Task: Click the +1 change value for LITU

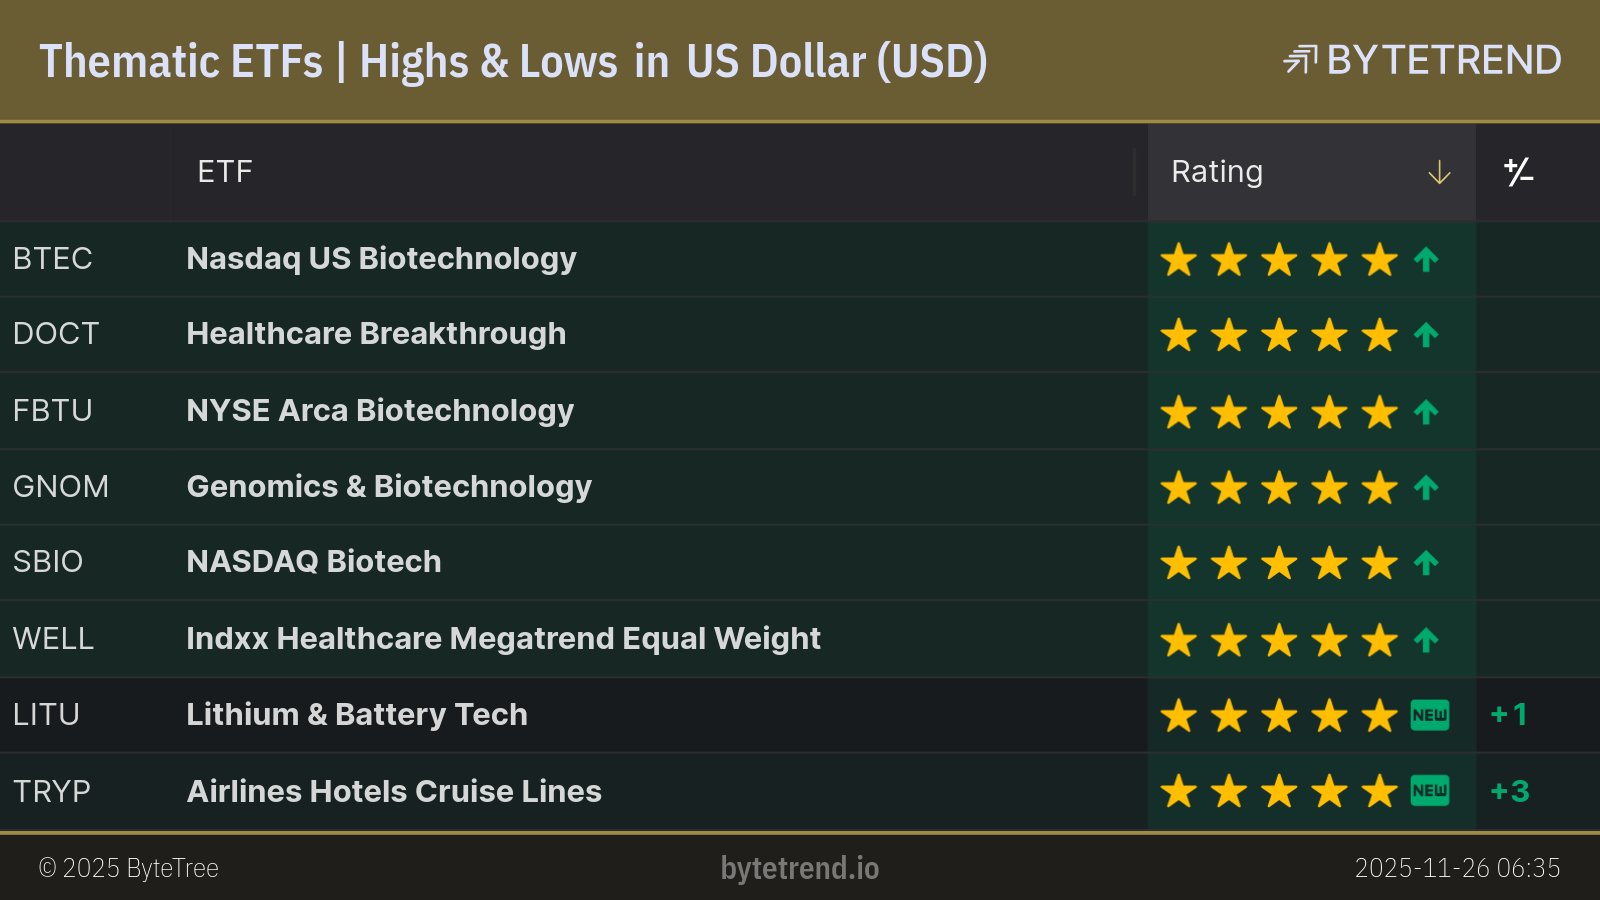Action: click(x=1509, y=715)
